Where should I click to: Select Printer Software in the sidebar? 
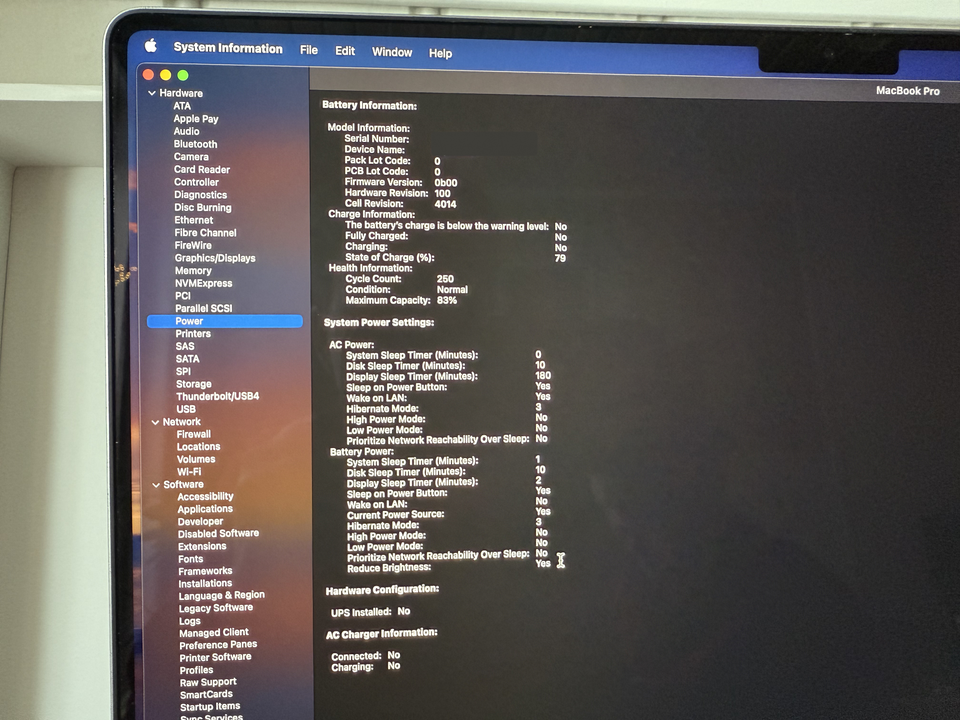[x=215, y=657]
